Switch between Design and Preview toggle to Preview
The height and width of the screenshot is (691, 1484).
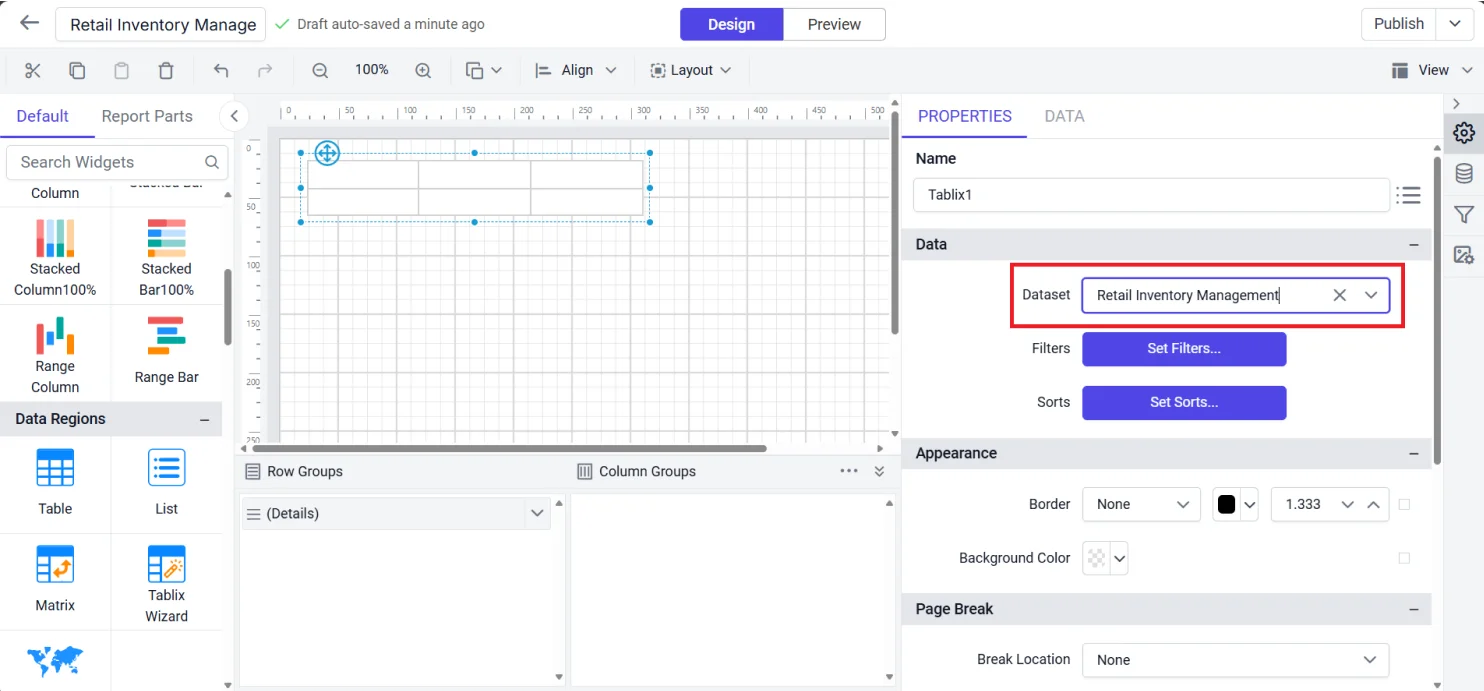pyautogui.click(x=834, y=23)
